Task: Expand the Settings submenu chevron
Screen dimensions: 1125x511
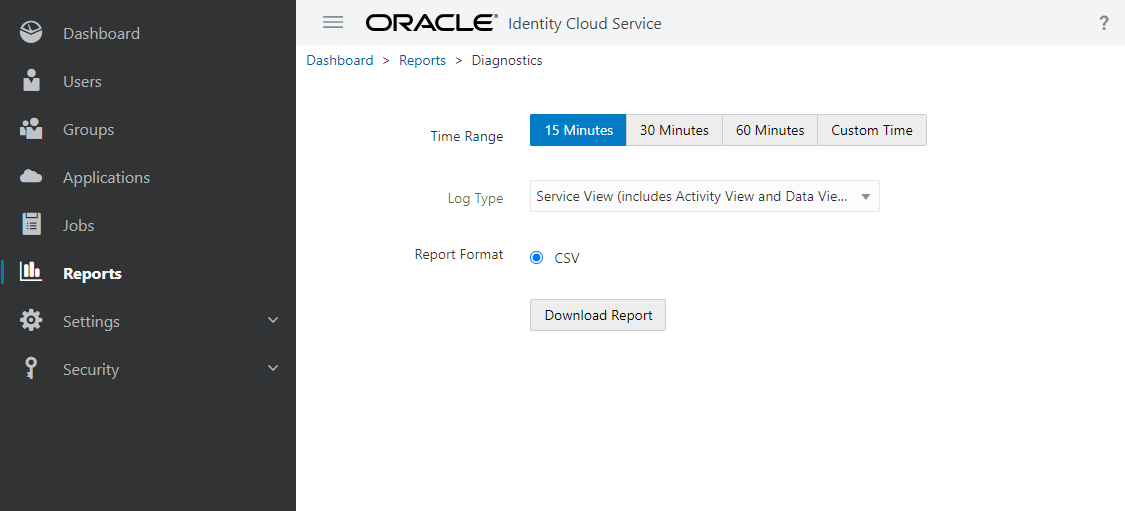Action: (x=273, y=321)
